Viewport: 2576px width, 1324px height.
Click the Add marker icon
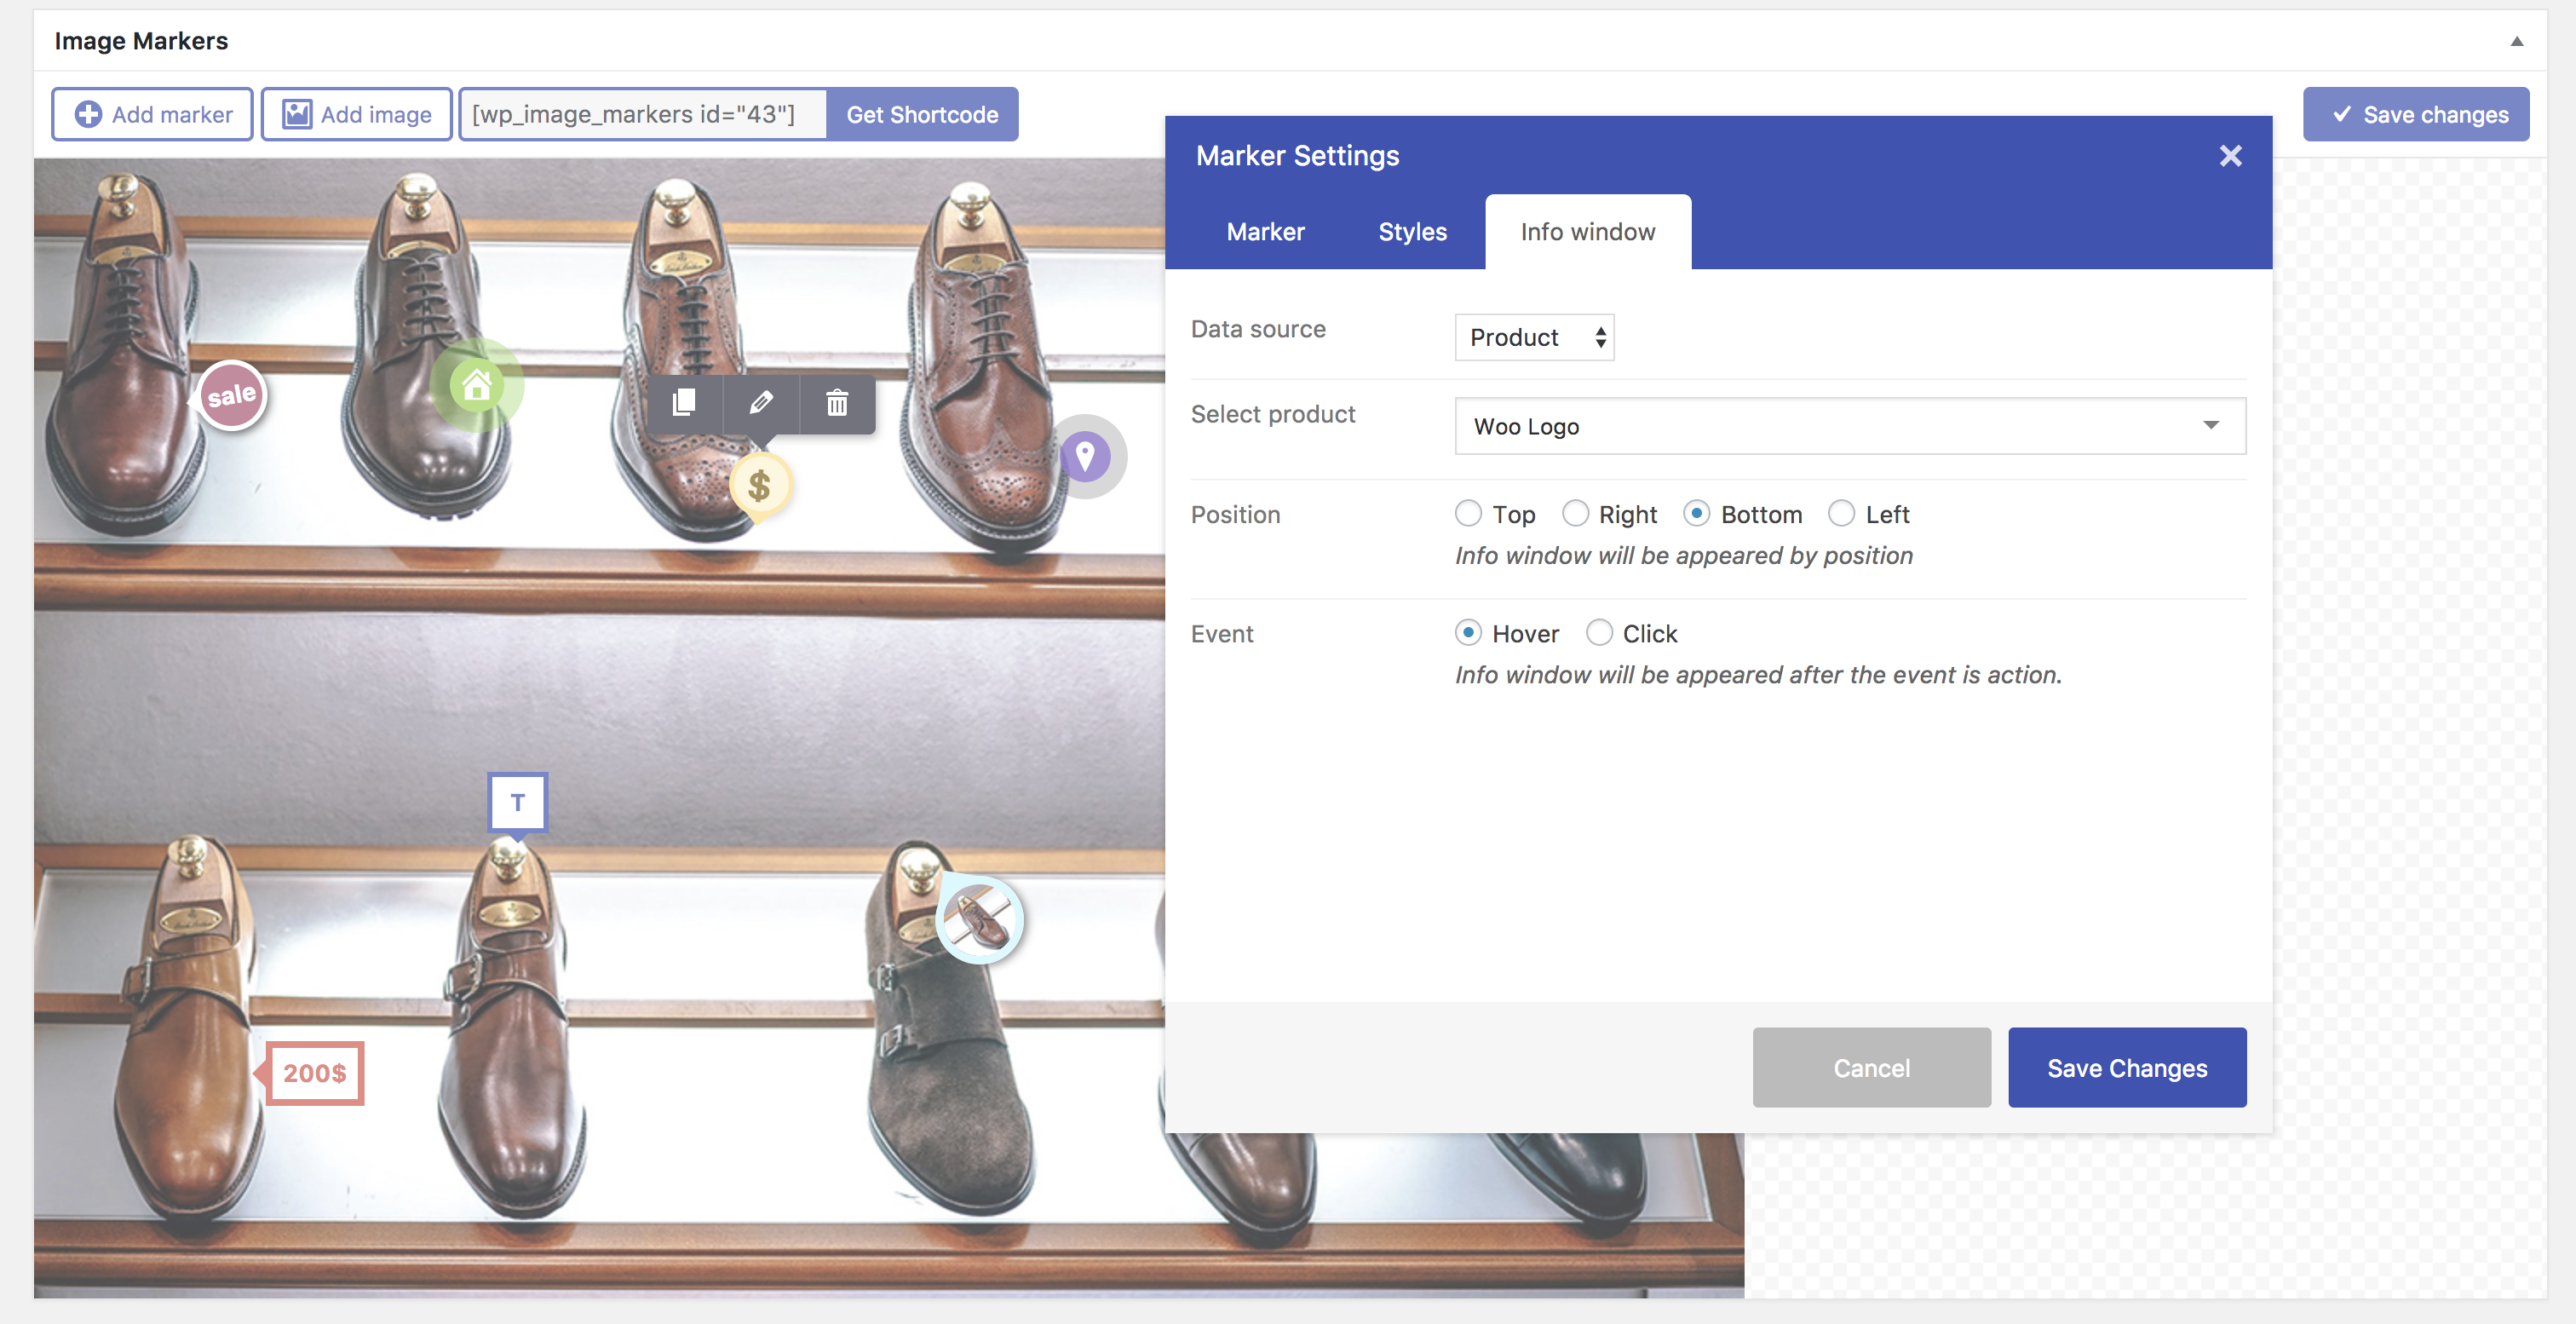[x=86, y=113]
